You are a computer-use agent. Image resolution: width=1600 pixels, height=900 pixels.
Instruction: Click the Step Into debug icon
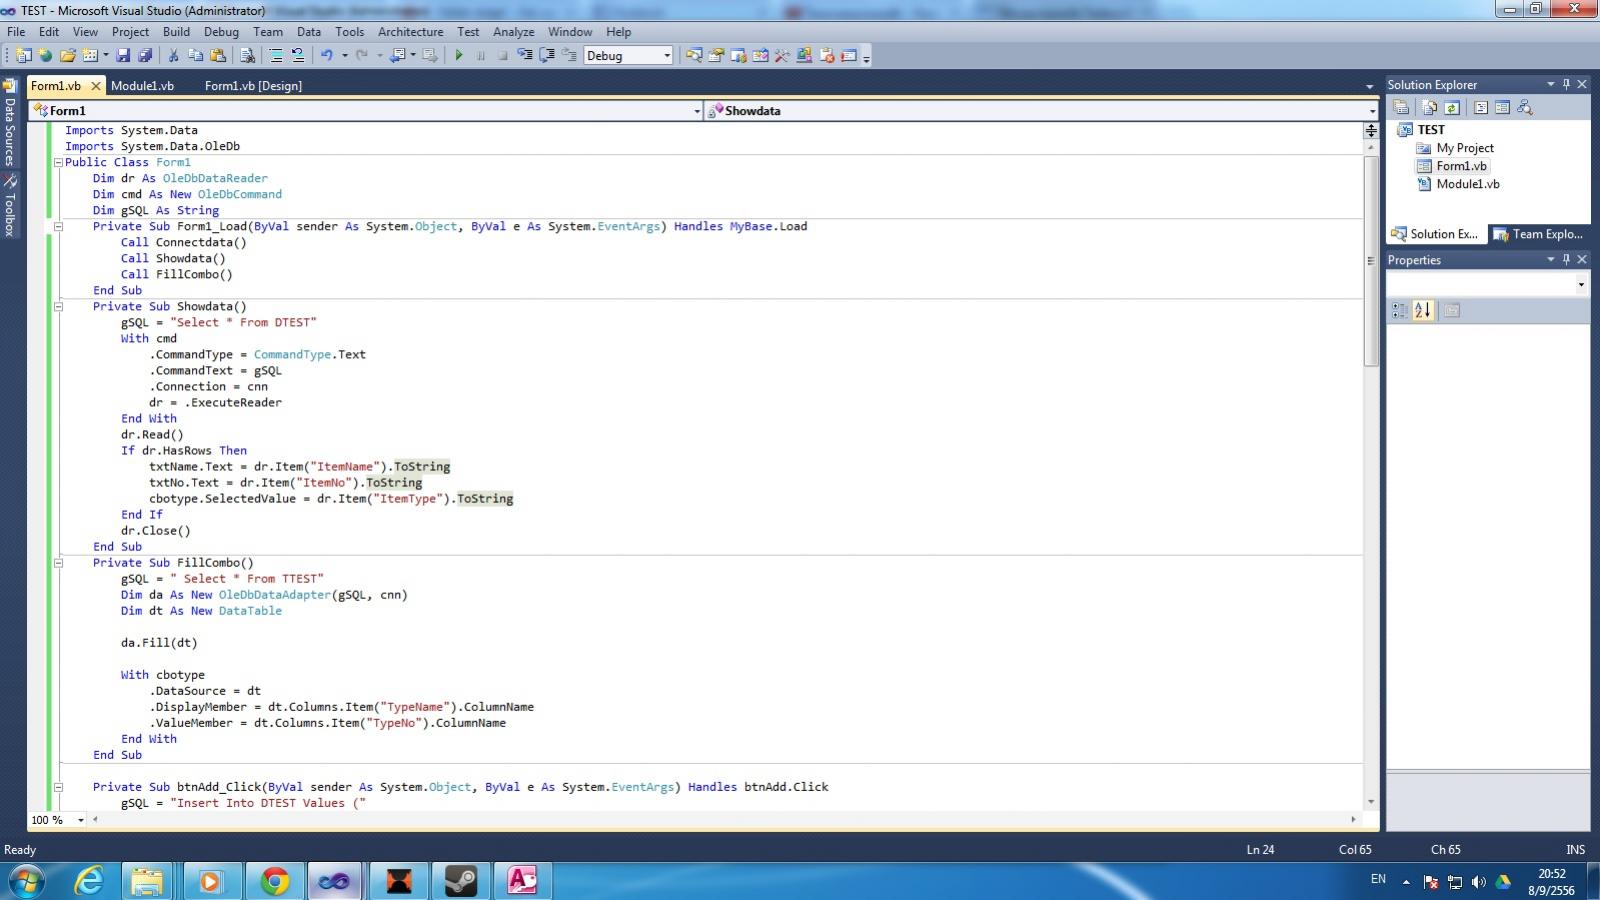(525, 56)
